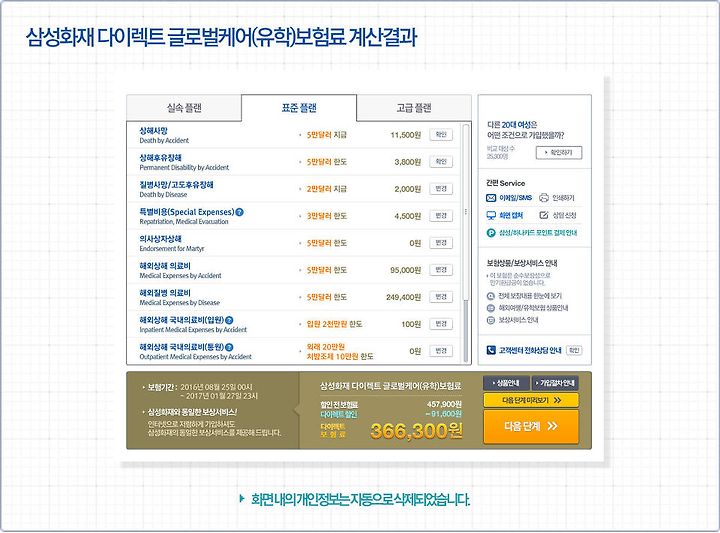Click the 고객센터 phone icon
Image resolution: width=720 pixels, height=533 pixels.
tap(491, 350)
